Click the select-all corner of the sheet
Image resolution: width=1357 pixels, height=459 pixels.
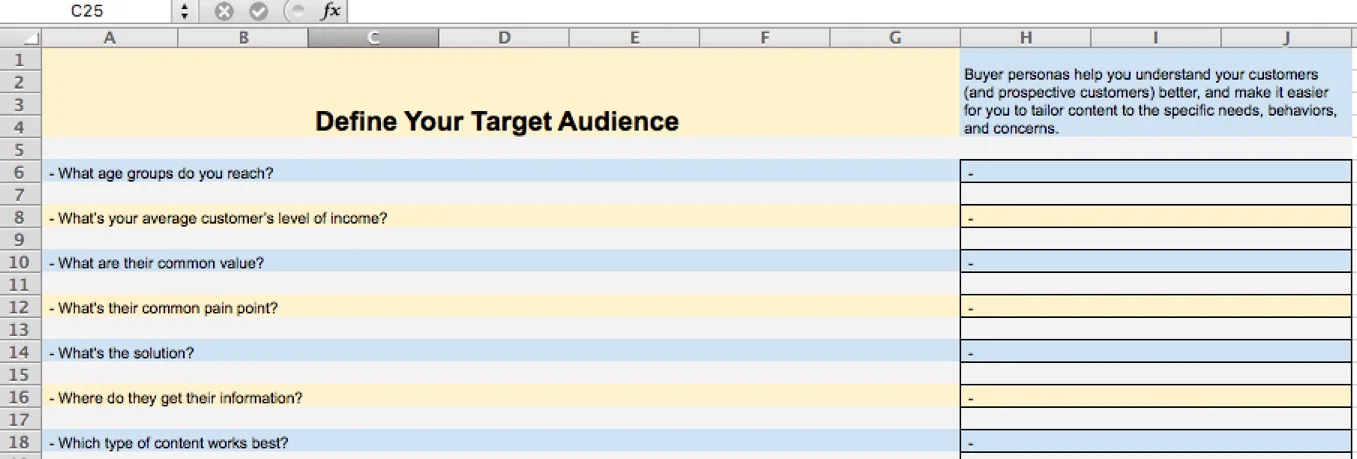tap(21, 38)
